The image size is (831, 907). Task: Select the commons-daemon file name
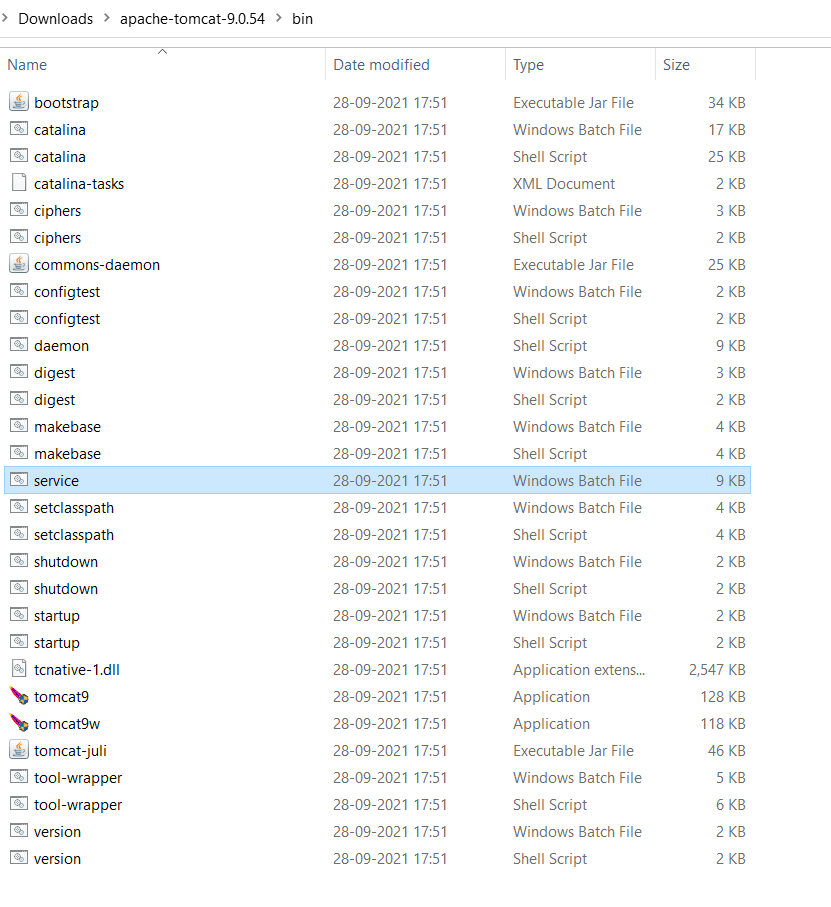click(x=97, y=264)
